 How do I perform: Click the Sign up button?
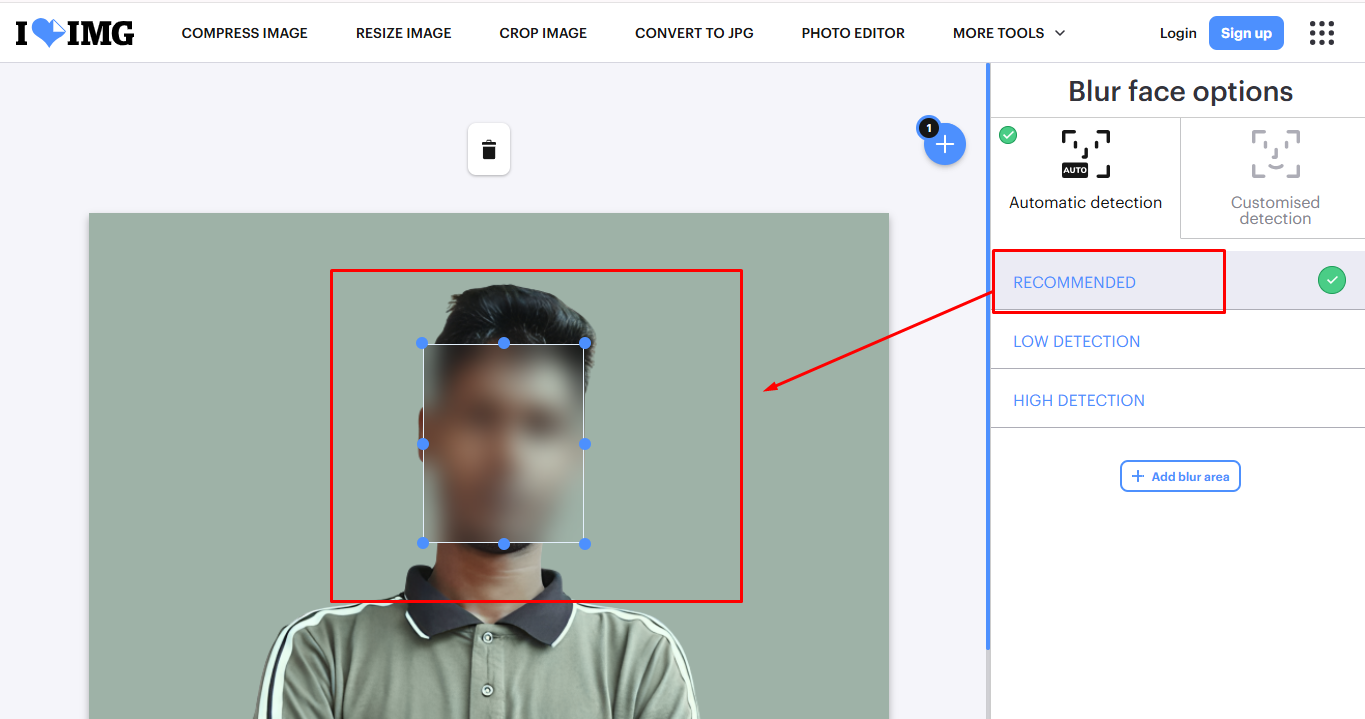point(1245,32)
